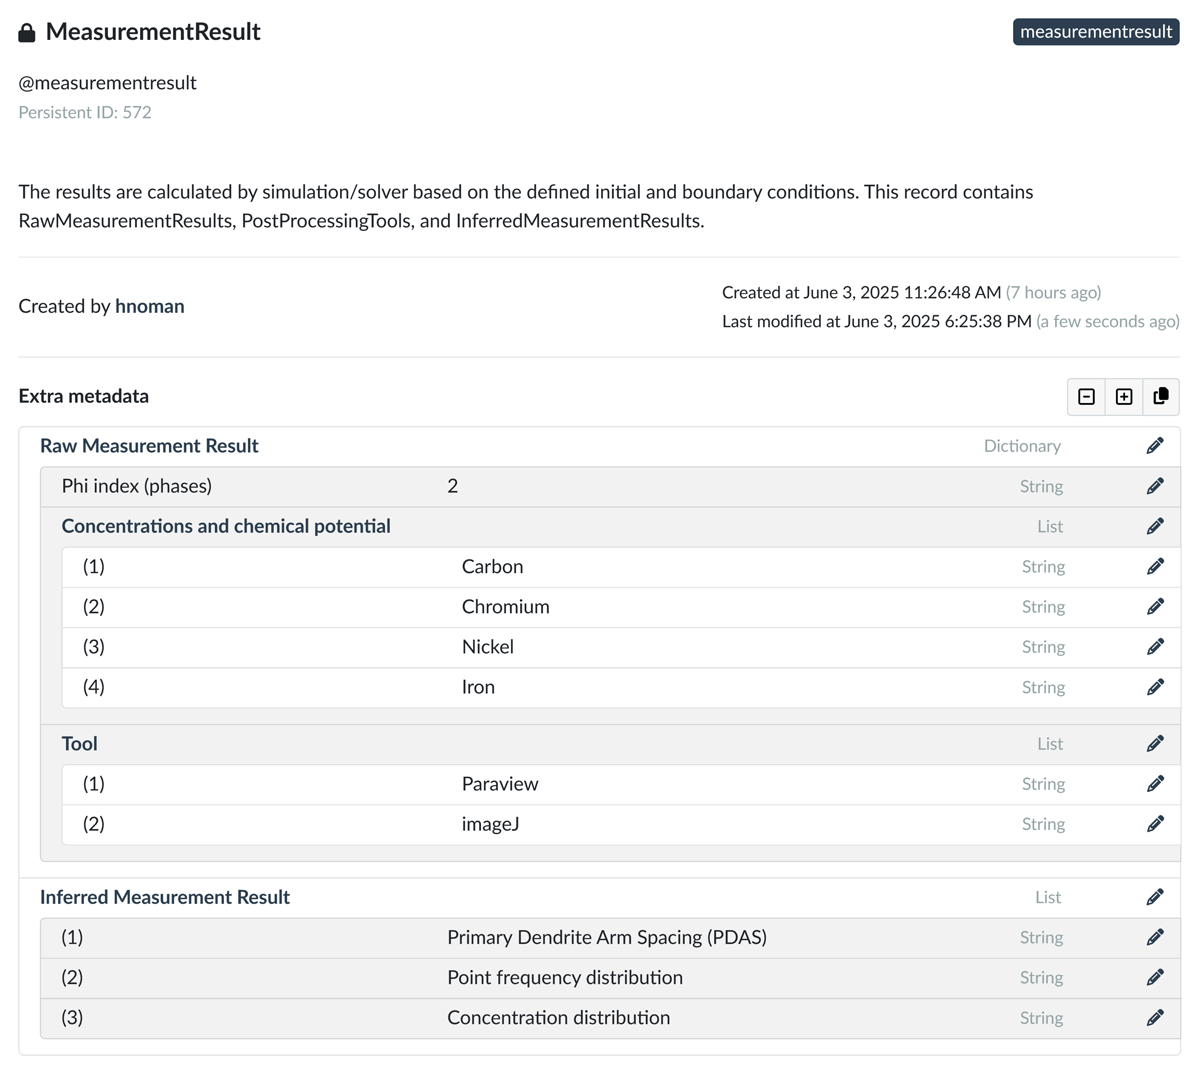Viewport: 1200px width, 1074px height.
Task: Select Concentration distribution text
Action: pyautogui.click(x=559, y=1018)
